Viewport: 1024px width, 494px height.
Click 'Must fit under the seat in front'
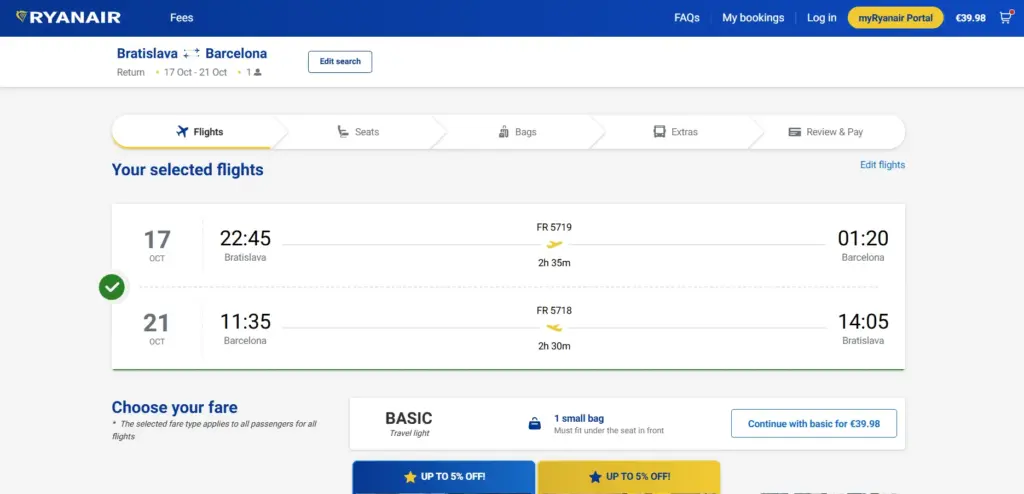609,431
